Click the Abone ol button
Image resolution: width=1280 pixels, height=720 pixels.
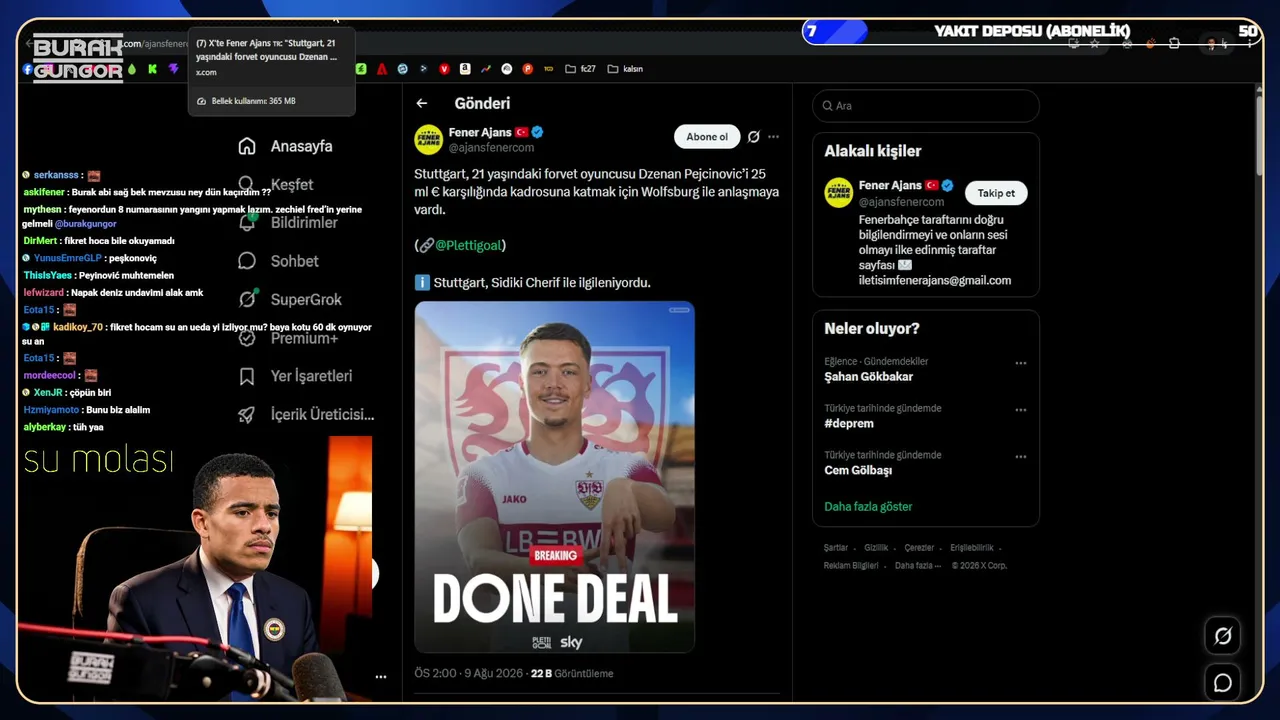click(707, 137)
